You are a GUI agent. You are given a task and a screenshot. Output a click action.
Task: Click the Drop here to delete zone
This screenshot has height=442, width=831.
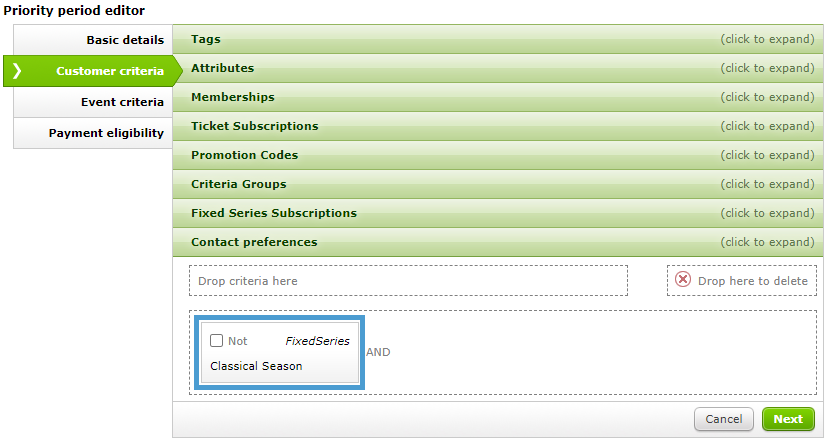coord(741,280)
